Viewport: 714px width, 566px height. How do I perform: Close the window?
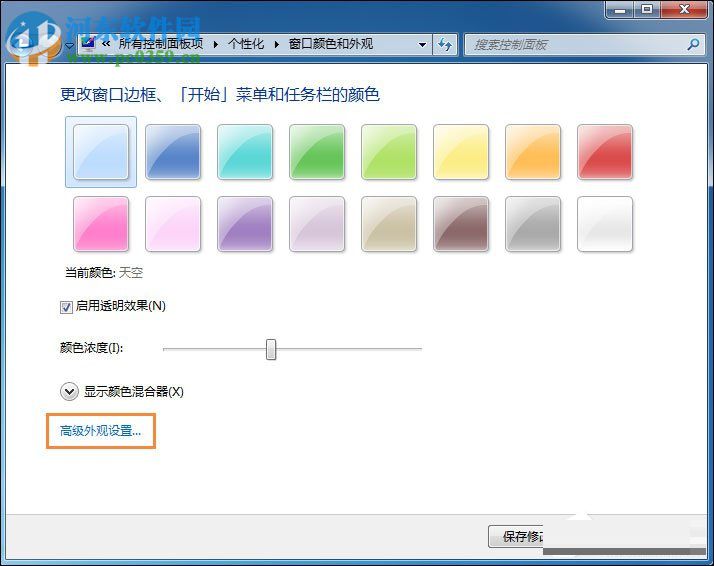pos(684,10)
